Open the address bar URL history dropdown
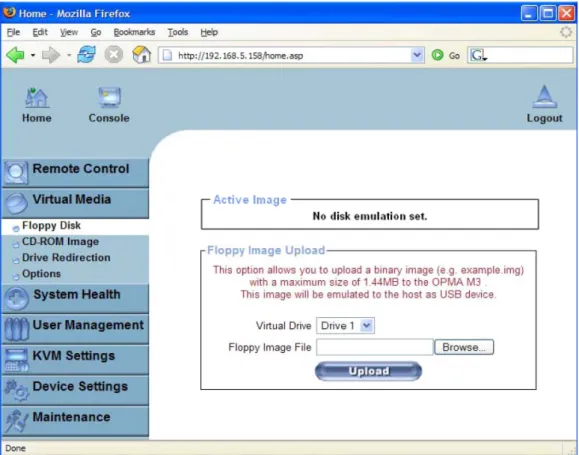Image resolution: width=579 pixels, height=455 pixels. (417, 55)
